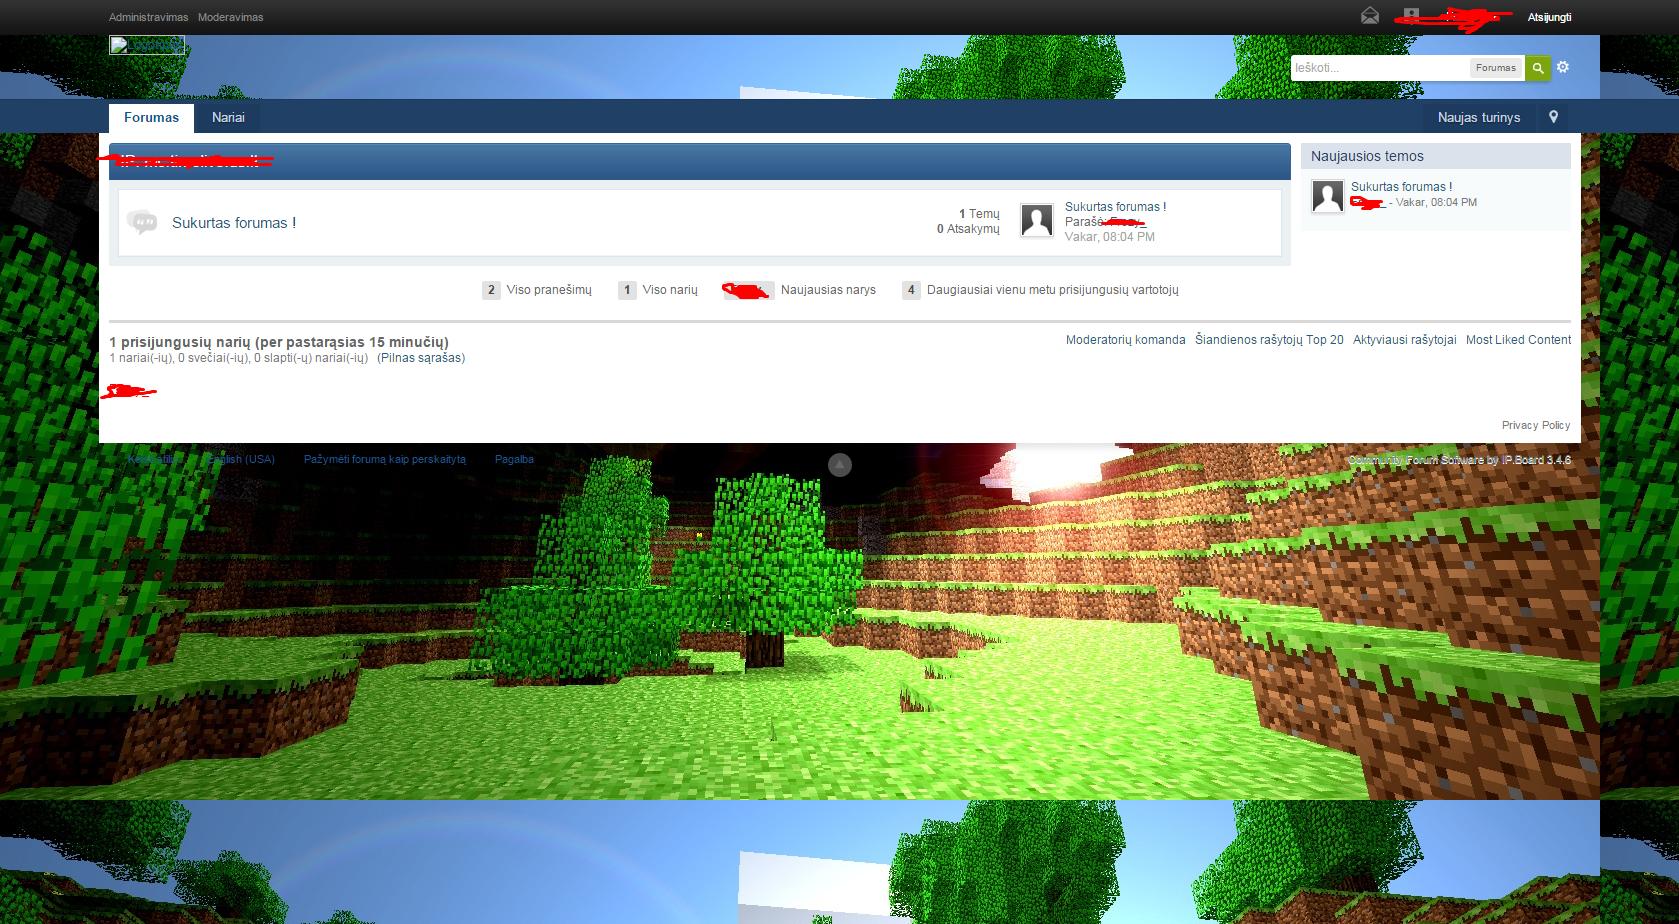The image size is (1679, 924).
Task: Open Privacy Policy link
Action: pyautogui.click(x=1535, y=425)
